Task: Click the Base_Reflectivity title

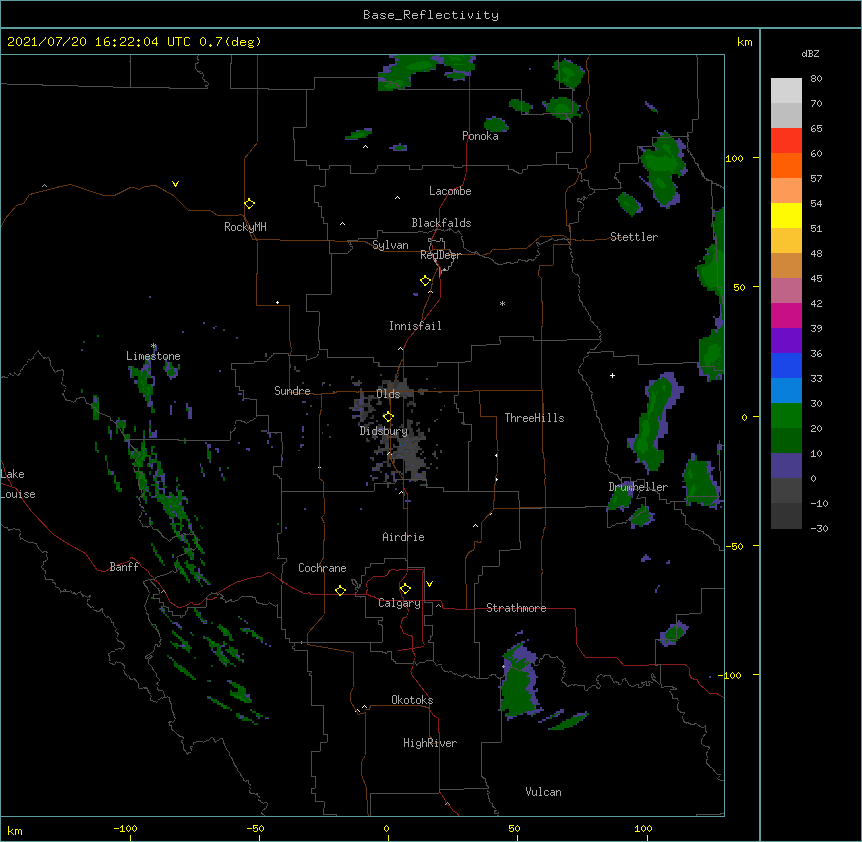Action: click(431, 15)
